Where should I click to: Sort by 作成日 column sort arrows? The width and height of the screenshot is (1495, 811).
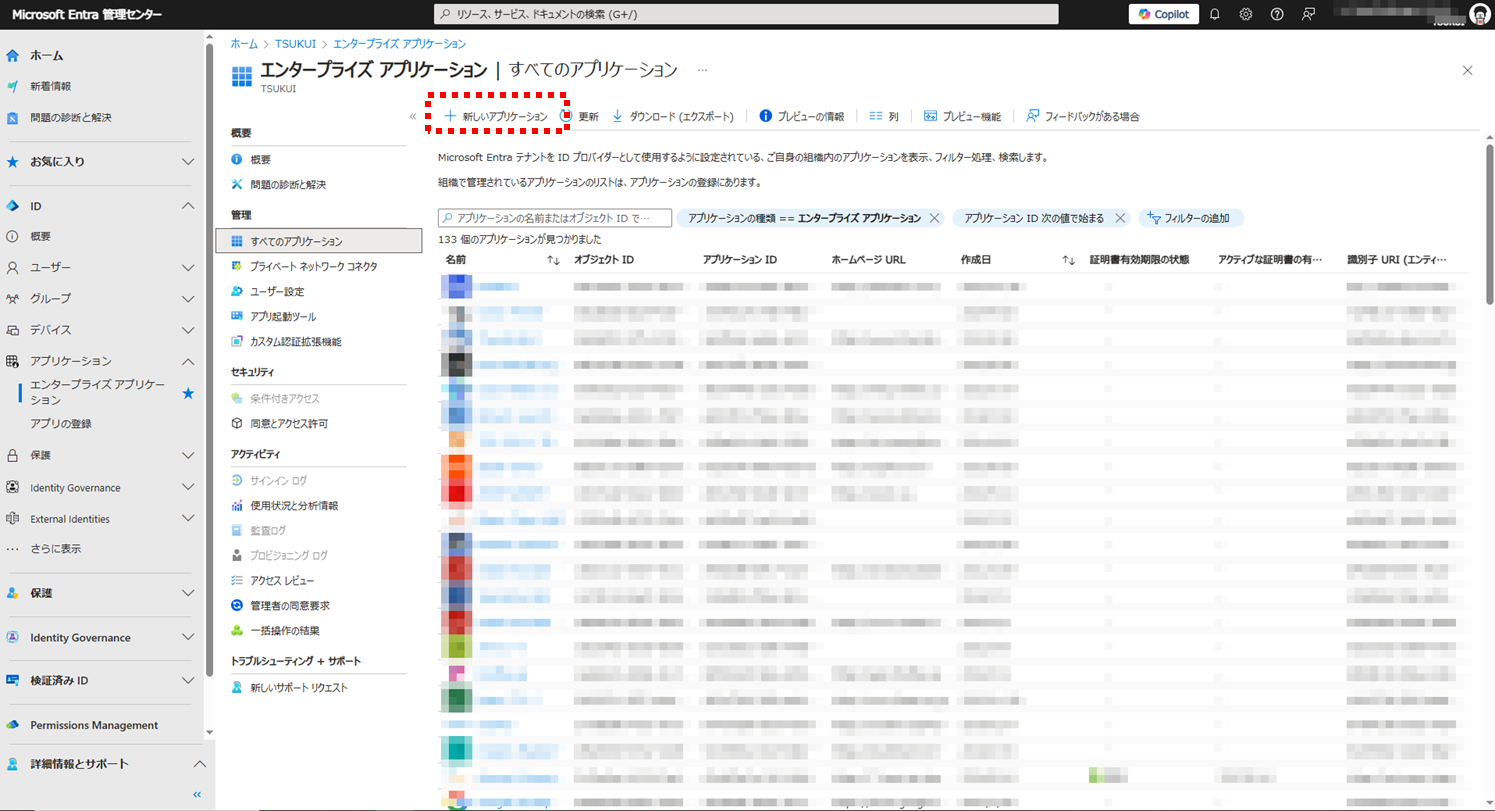click(x=1068, y=260)
